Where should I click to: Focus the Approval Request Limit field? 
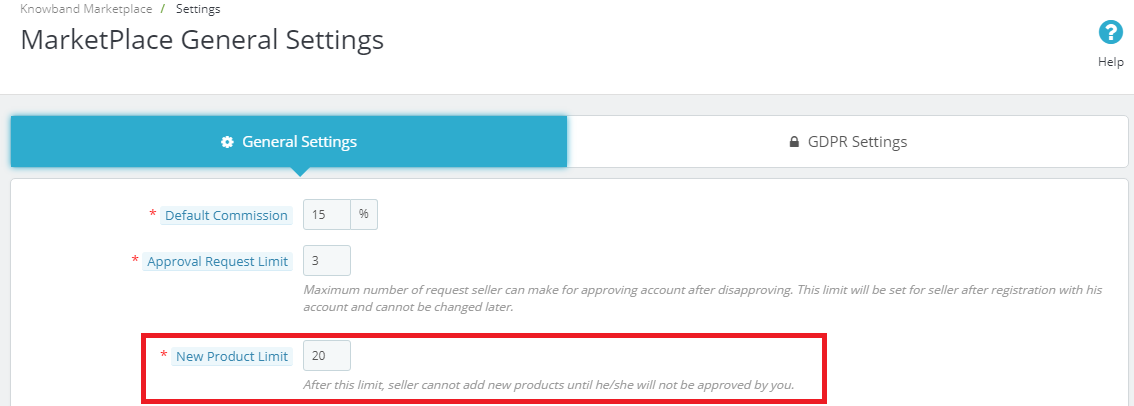point(327,261)
